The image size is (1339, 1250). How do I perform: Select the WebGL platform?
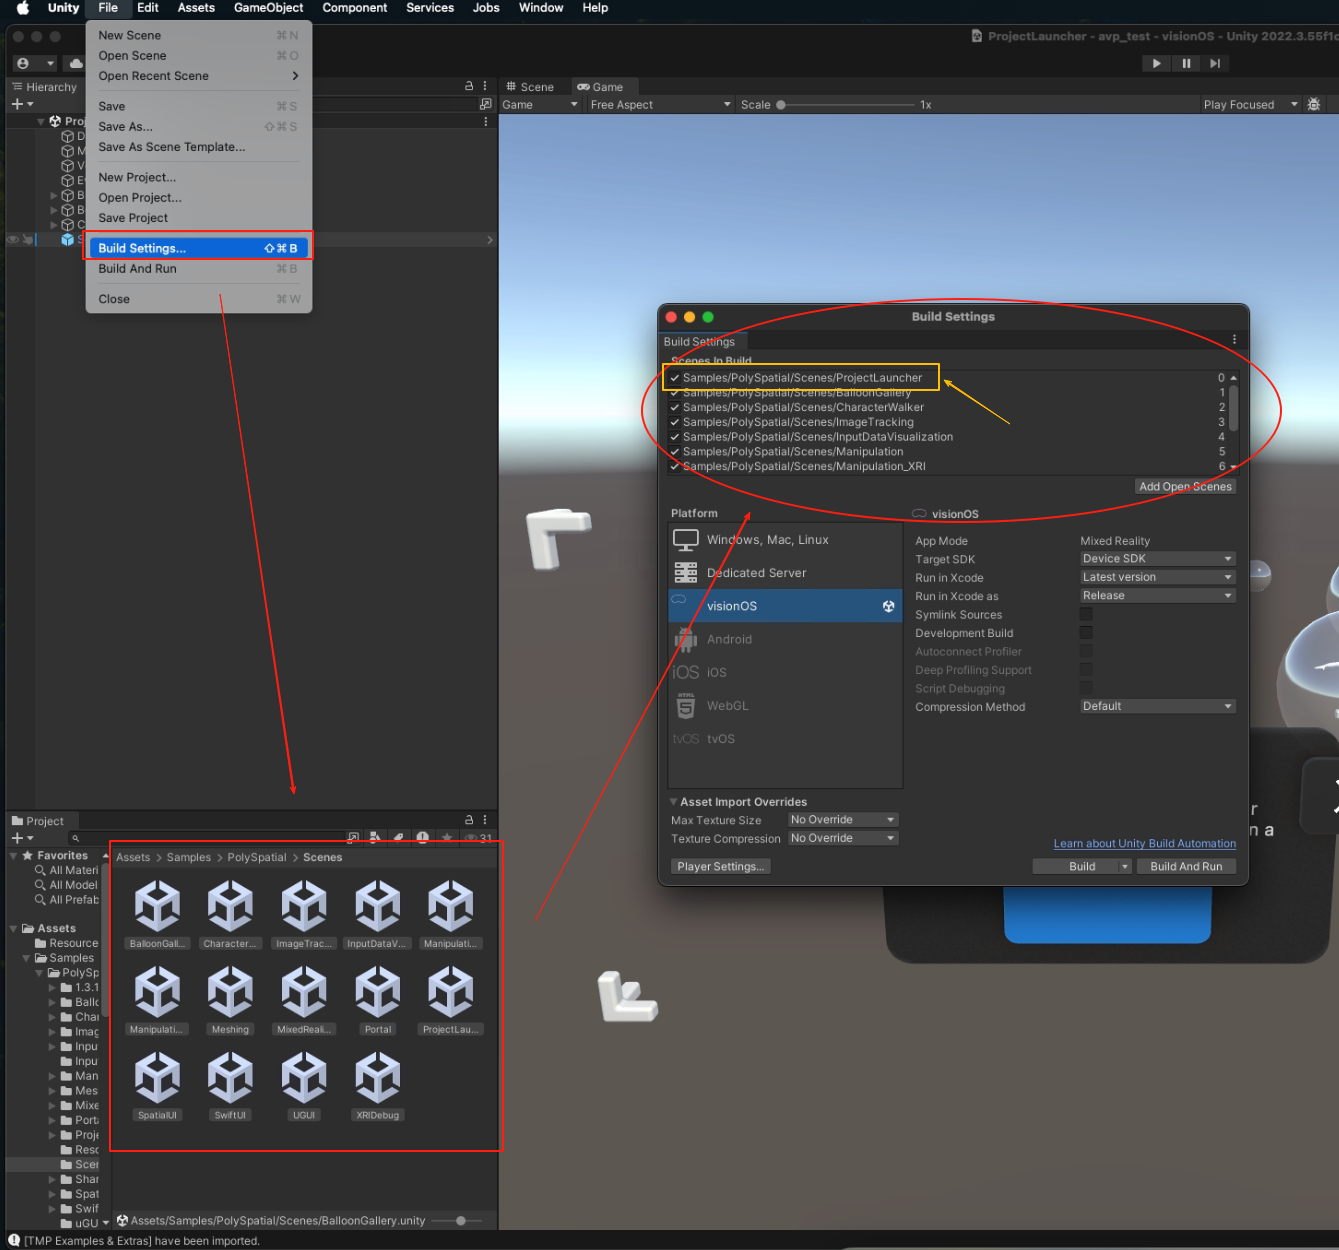pos(785,706)
